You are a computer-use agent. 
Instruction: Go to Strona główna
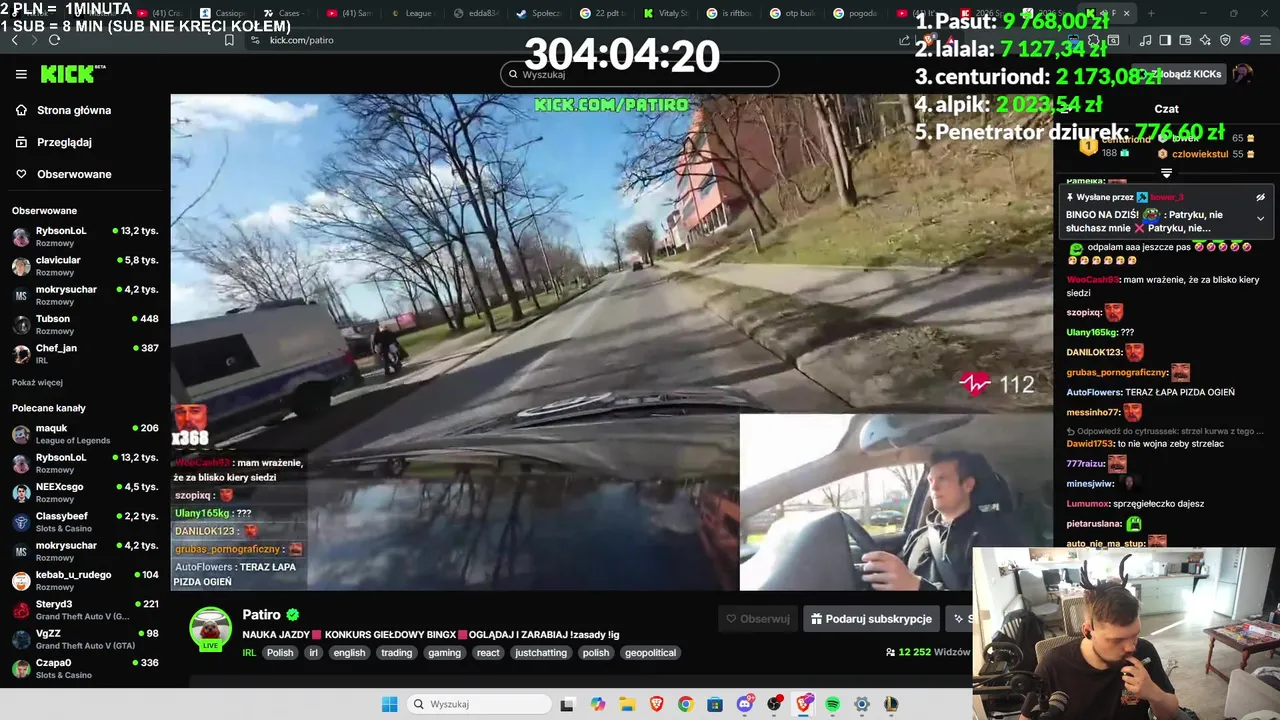pyautogui.click(x=74, y=110)
